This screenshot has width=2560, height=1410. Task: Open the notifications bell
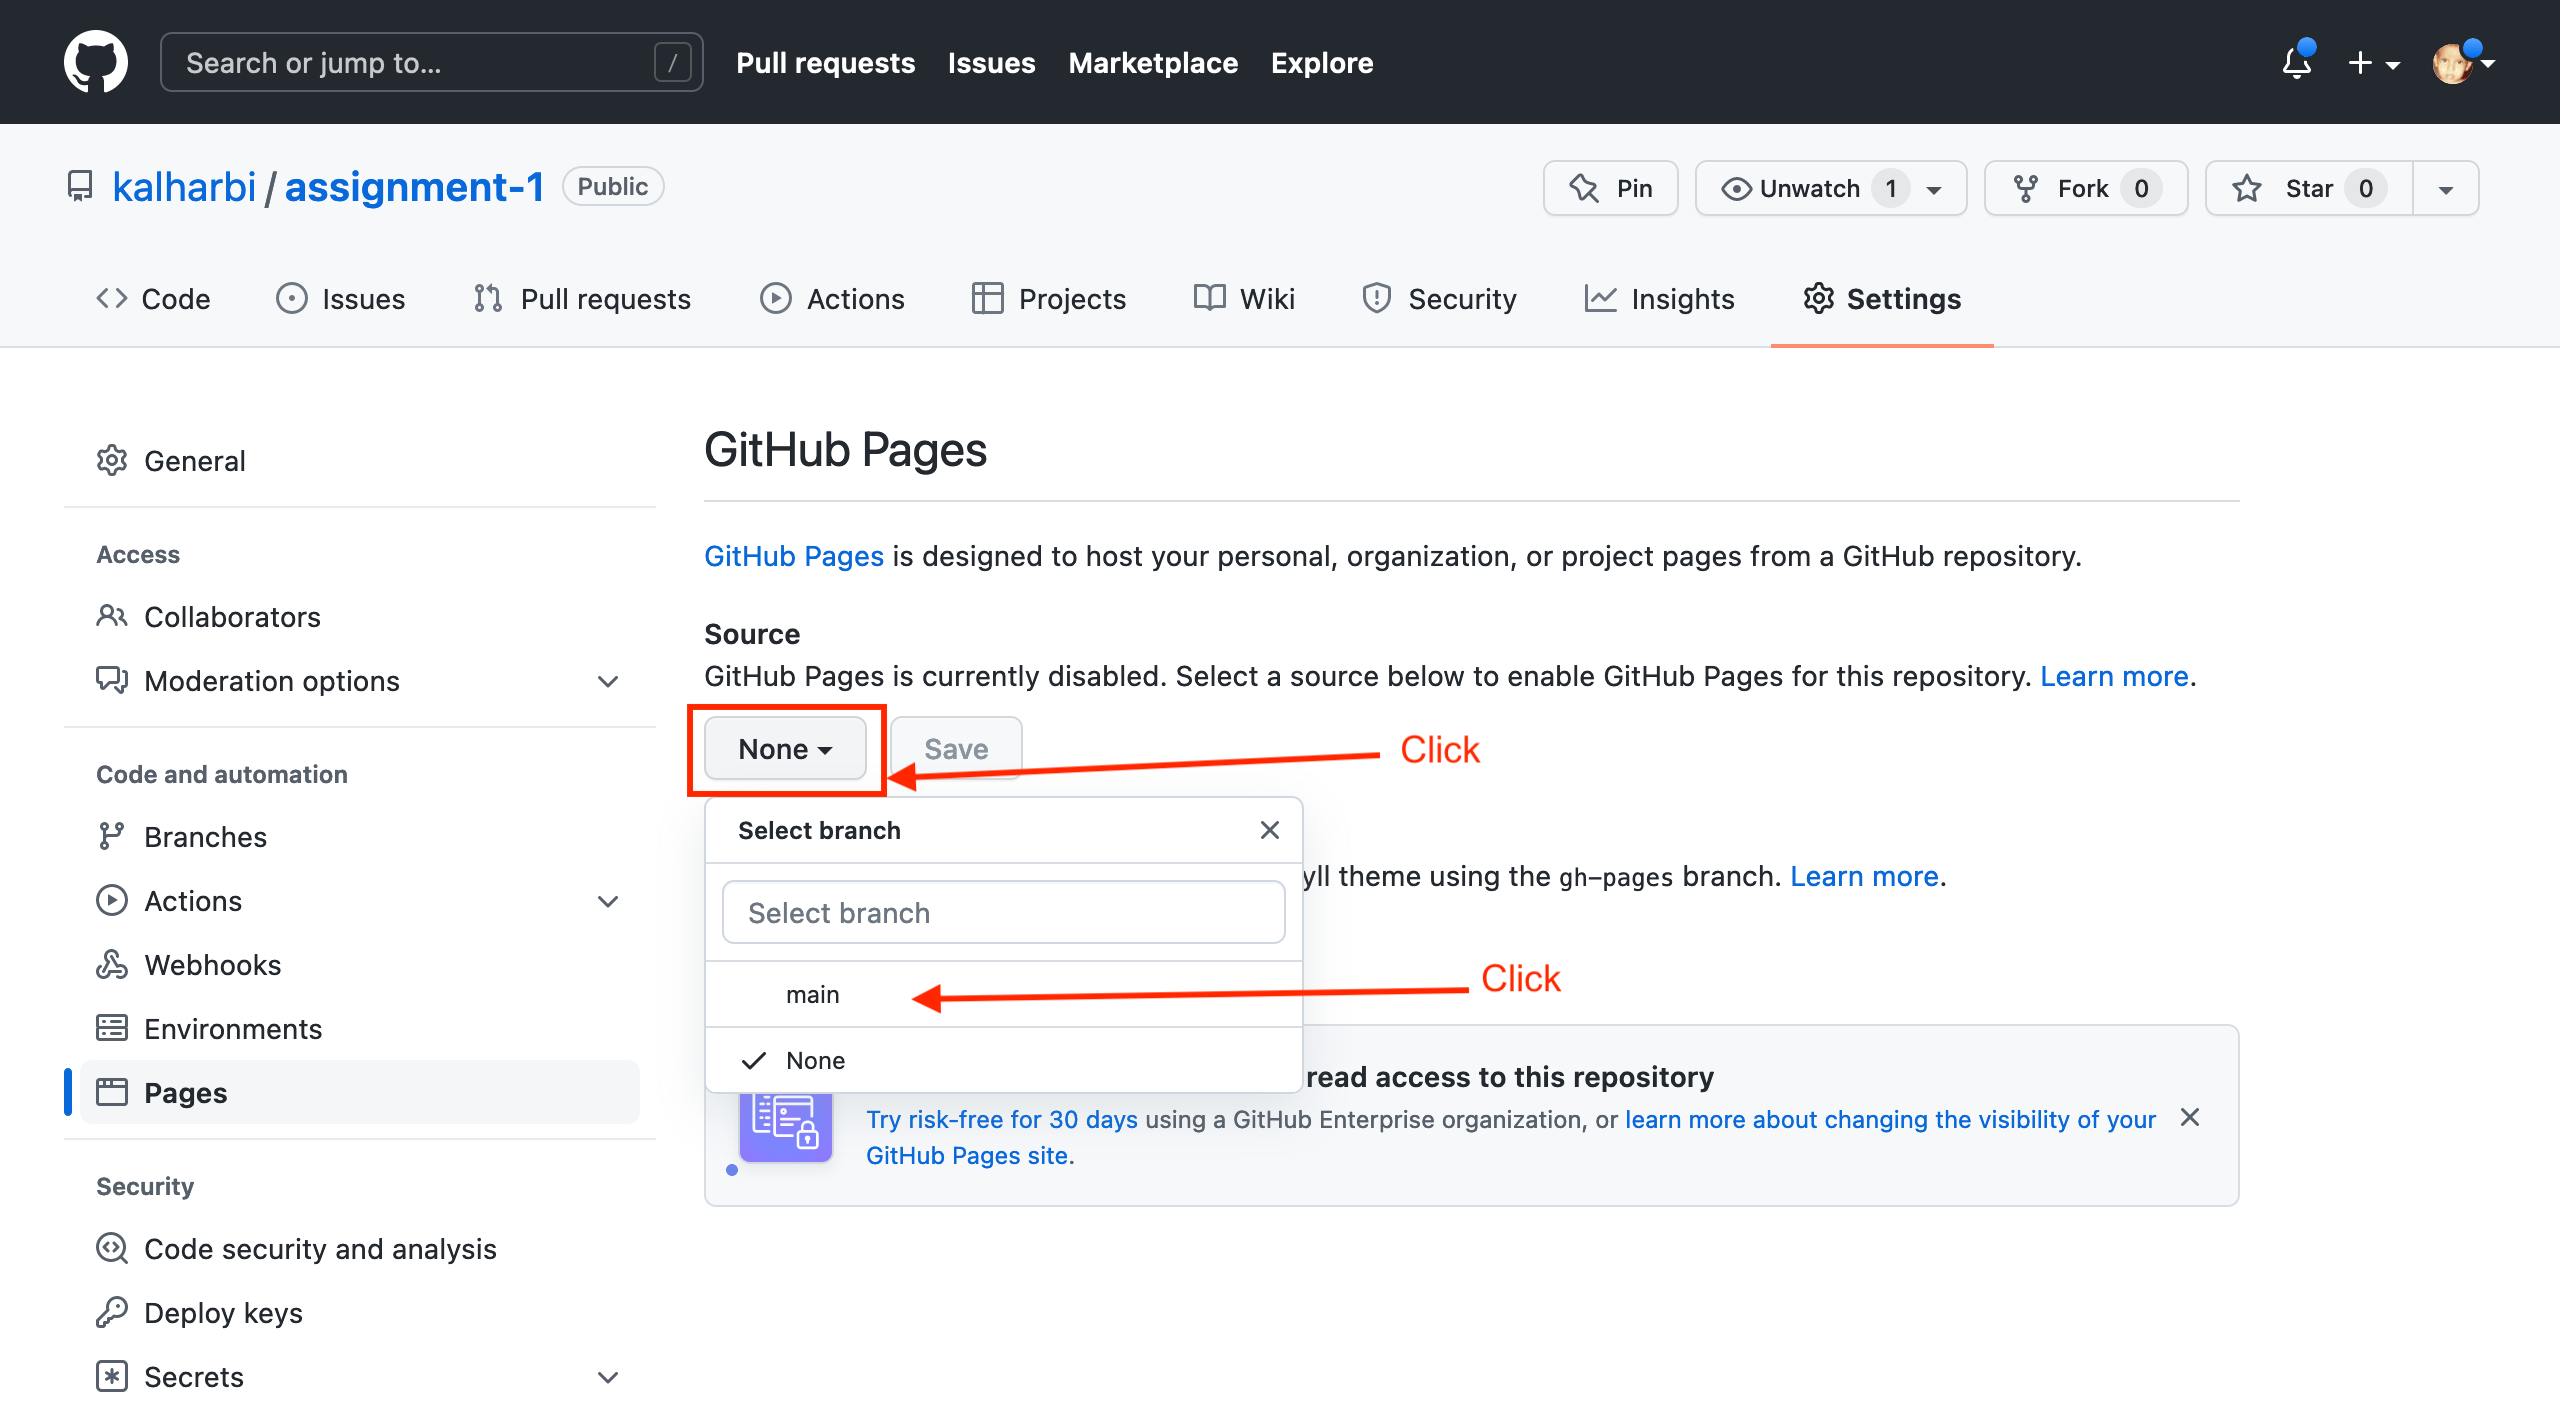tap(2297, 62)
